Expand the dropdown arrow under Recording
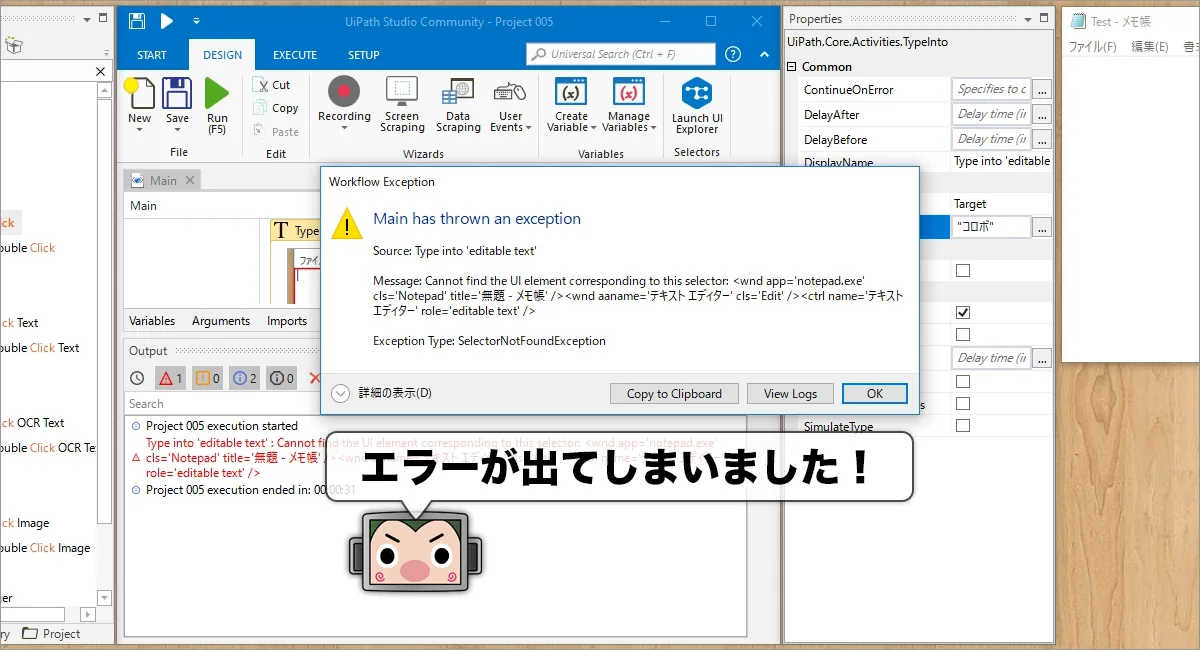This screenshot has height=650, width=1200. (344, 130)
